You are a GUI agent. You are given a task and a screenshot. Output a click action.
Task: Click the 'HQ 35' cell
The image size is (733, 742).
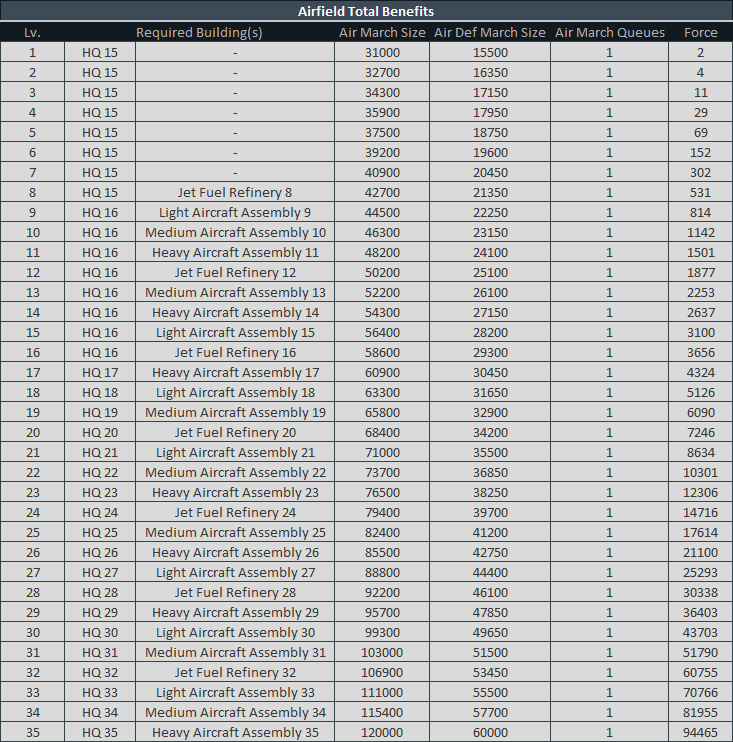pos(100,732)
